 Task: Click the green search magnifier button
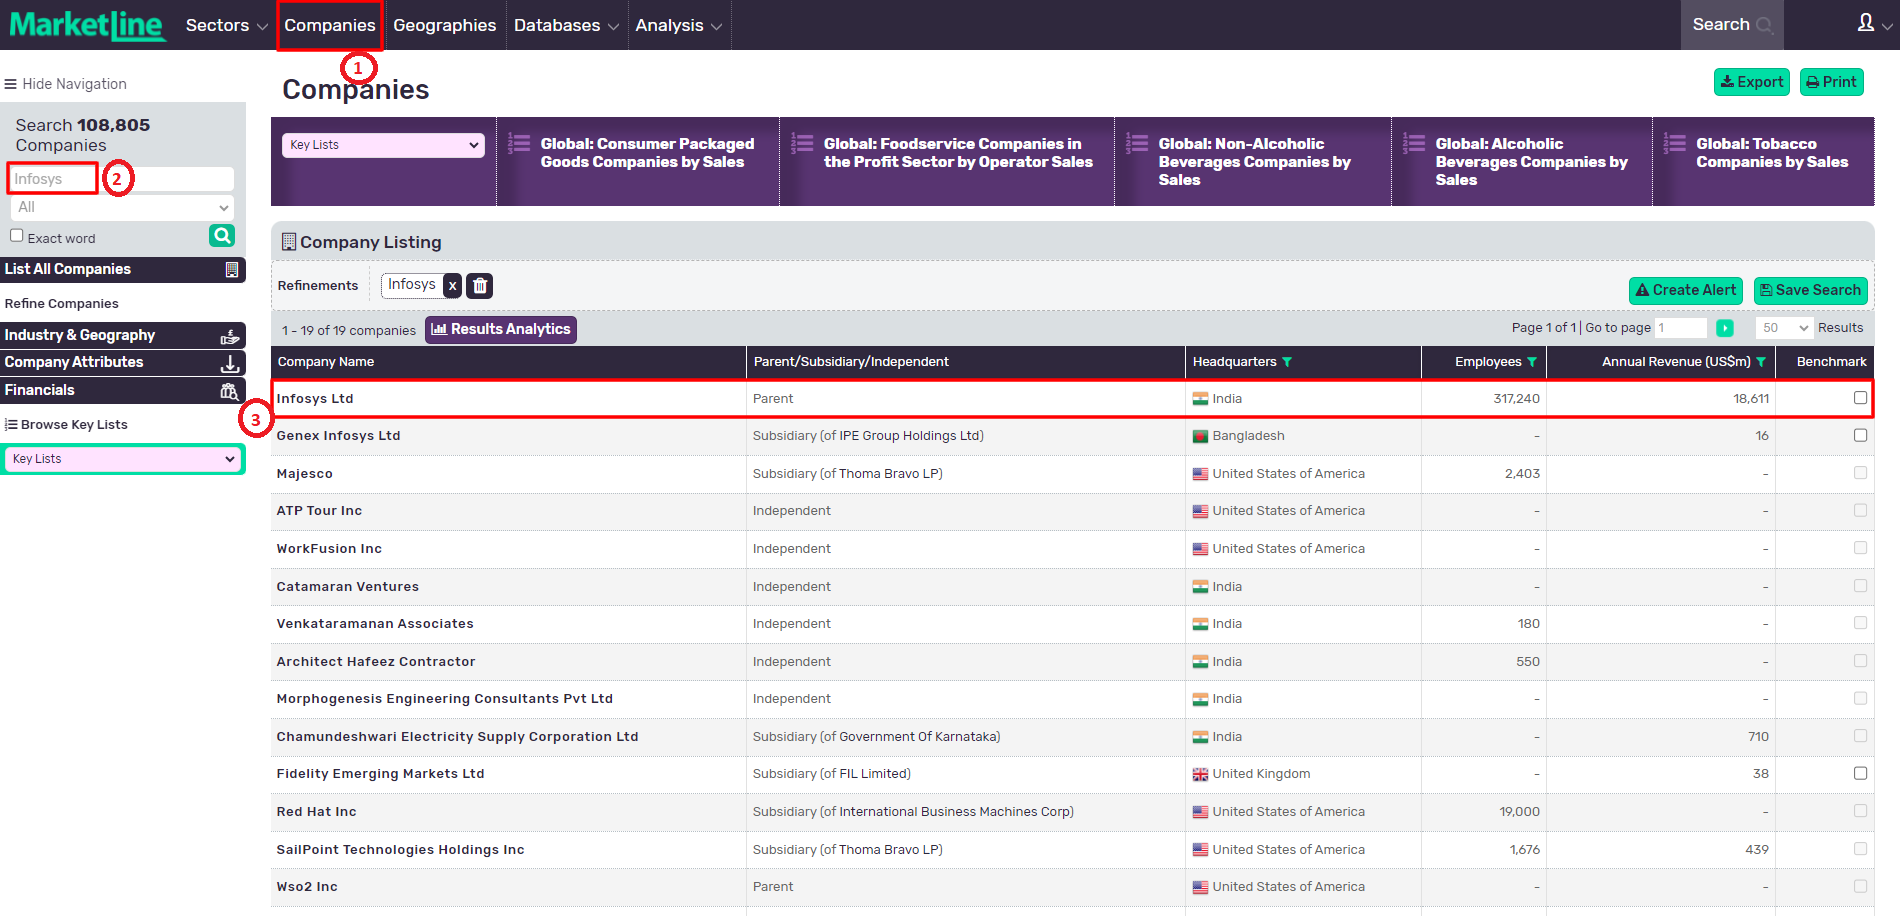click(x=222, y=235)
